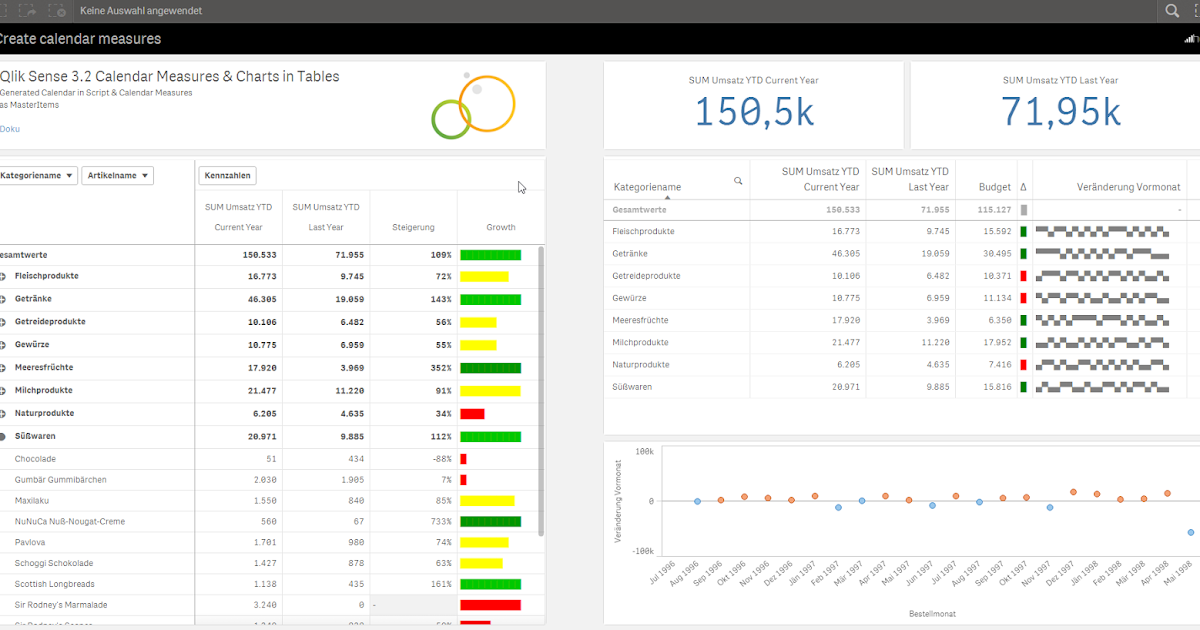1200x630 pixels.
Task: Click the Qlik Sense 3.2 Calendar Measures title
Action: (x=170, y=77)
